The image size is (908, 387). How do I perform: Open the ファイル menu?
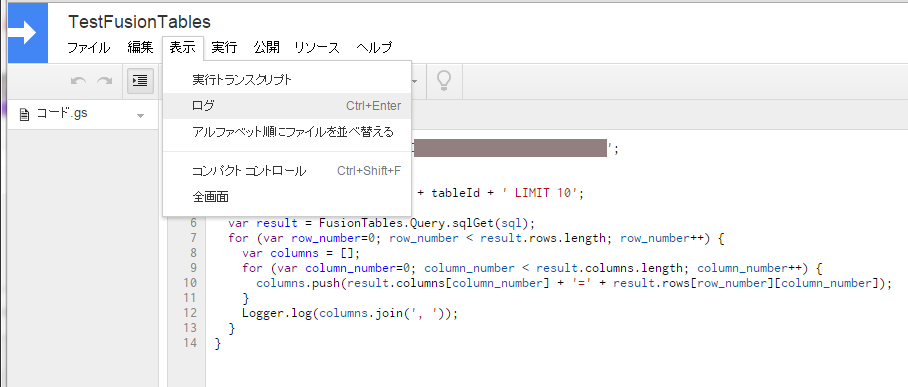89,48
